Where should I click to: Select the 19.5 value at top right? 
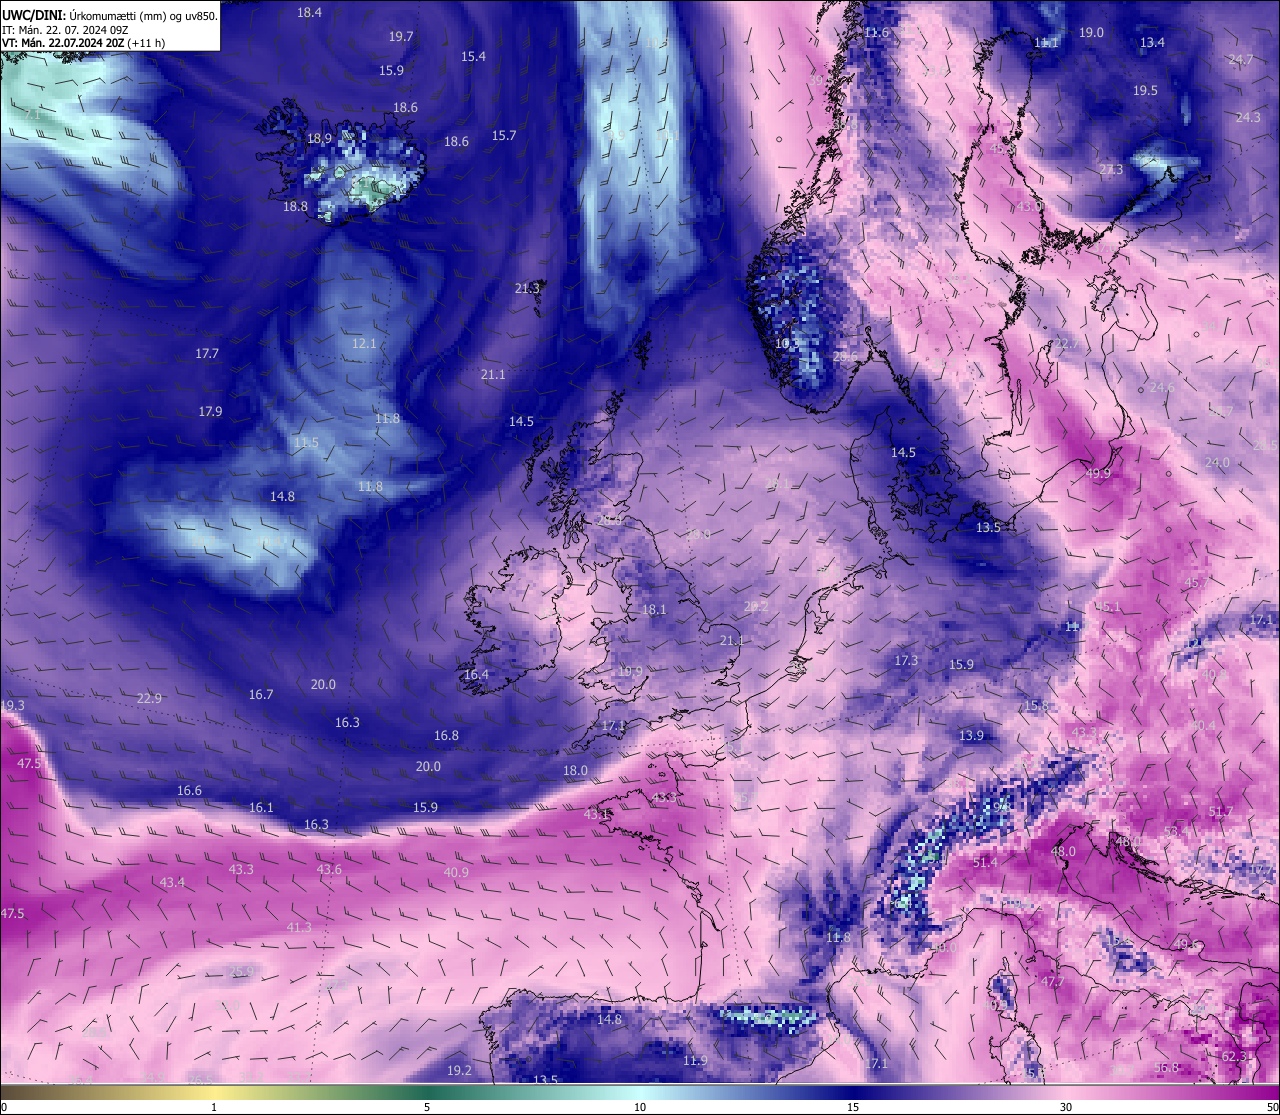1145,91
